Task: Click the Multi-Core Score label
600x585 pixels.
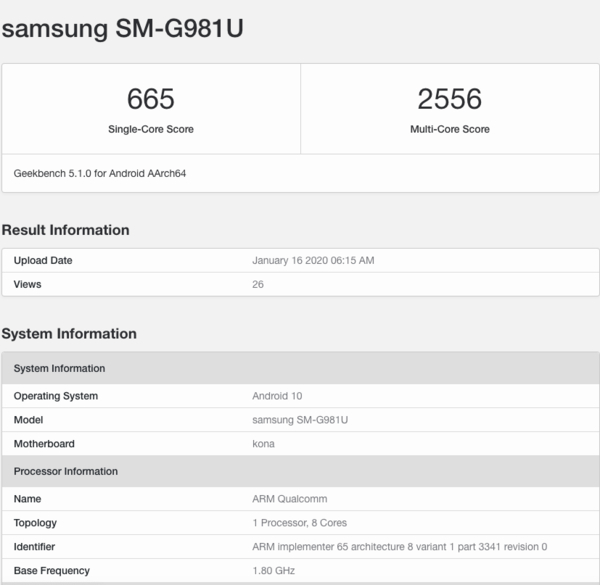Action: coord(450,129)
